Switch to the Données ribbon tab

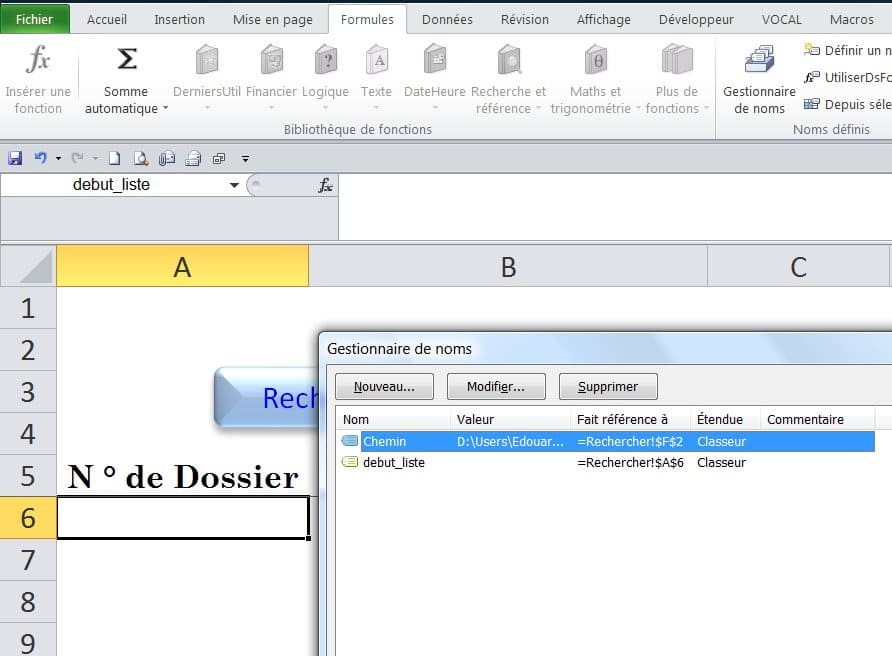tap(447, 19)
